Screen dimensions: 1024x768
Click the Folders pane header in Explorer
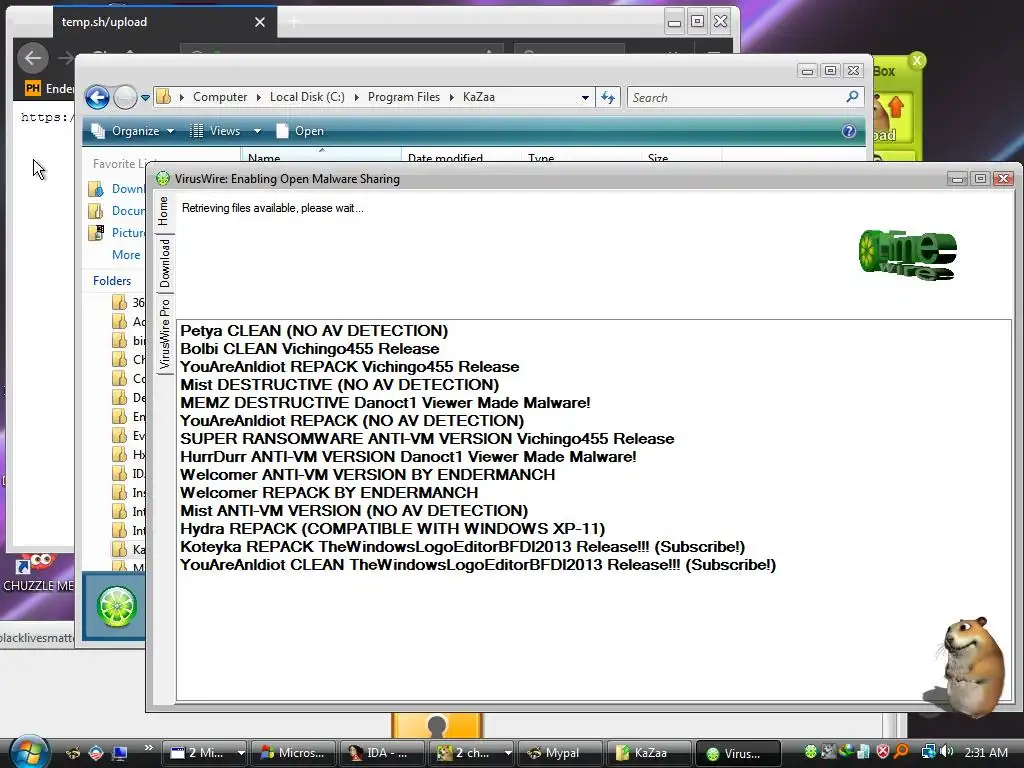[112, 281]
